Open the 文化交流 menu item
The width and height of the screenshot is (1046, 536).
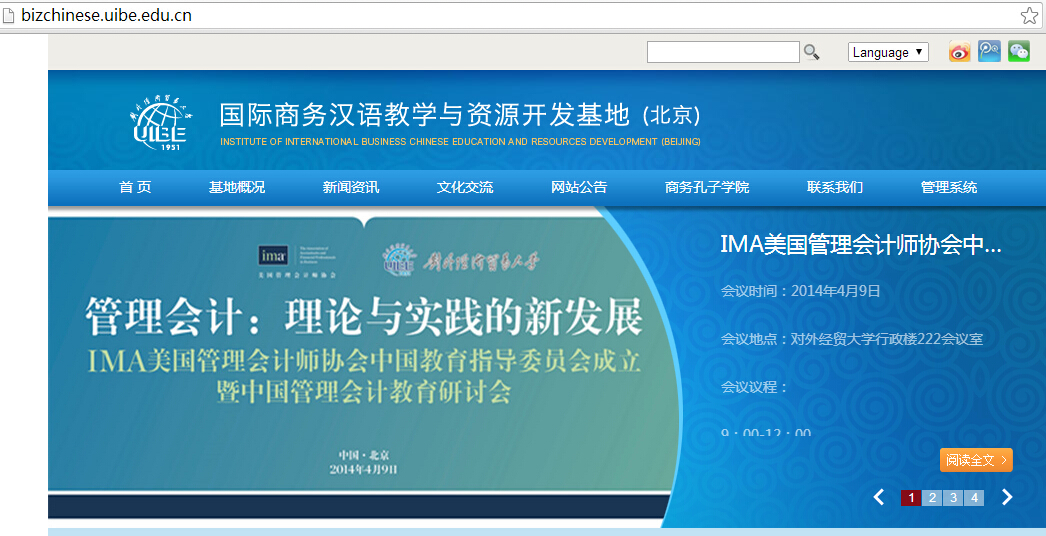click(x=465, y=188)
